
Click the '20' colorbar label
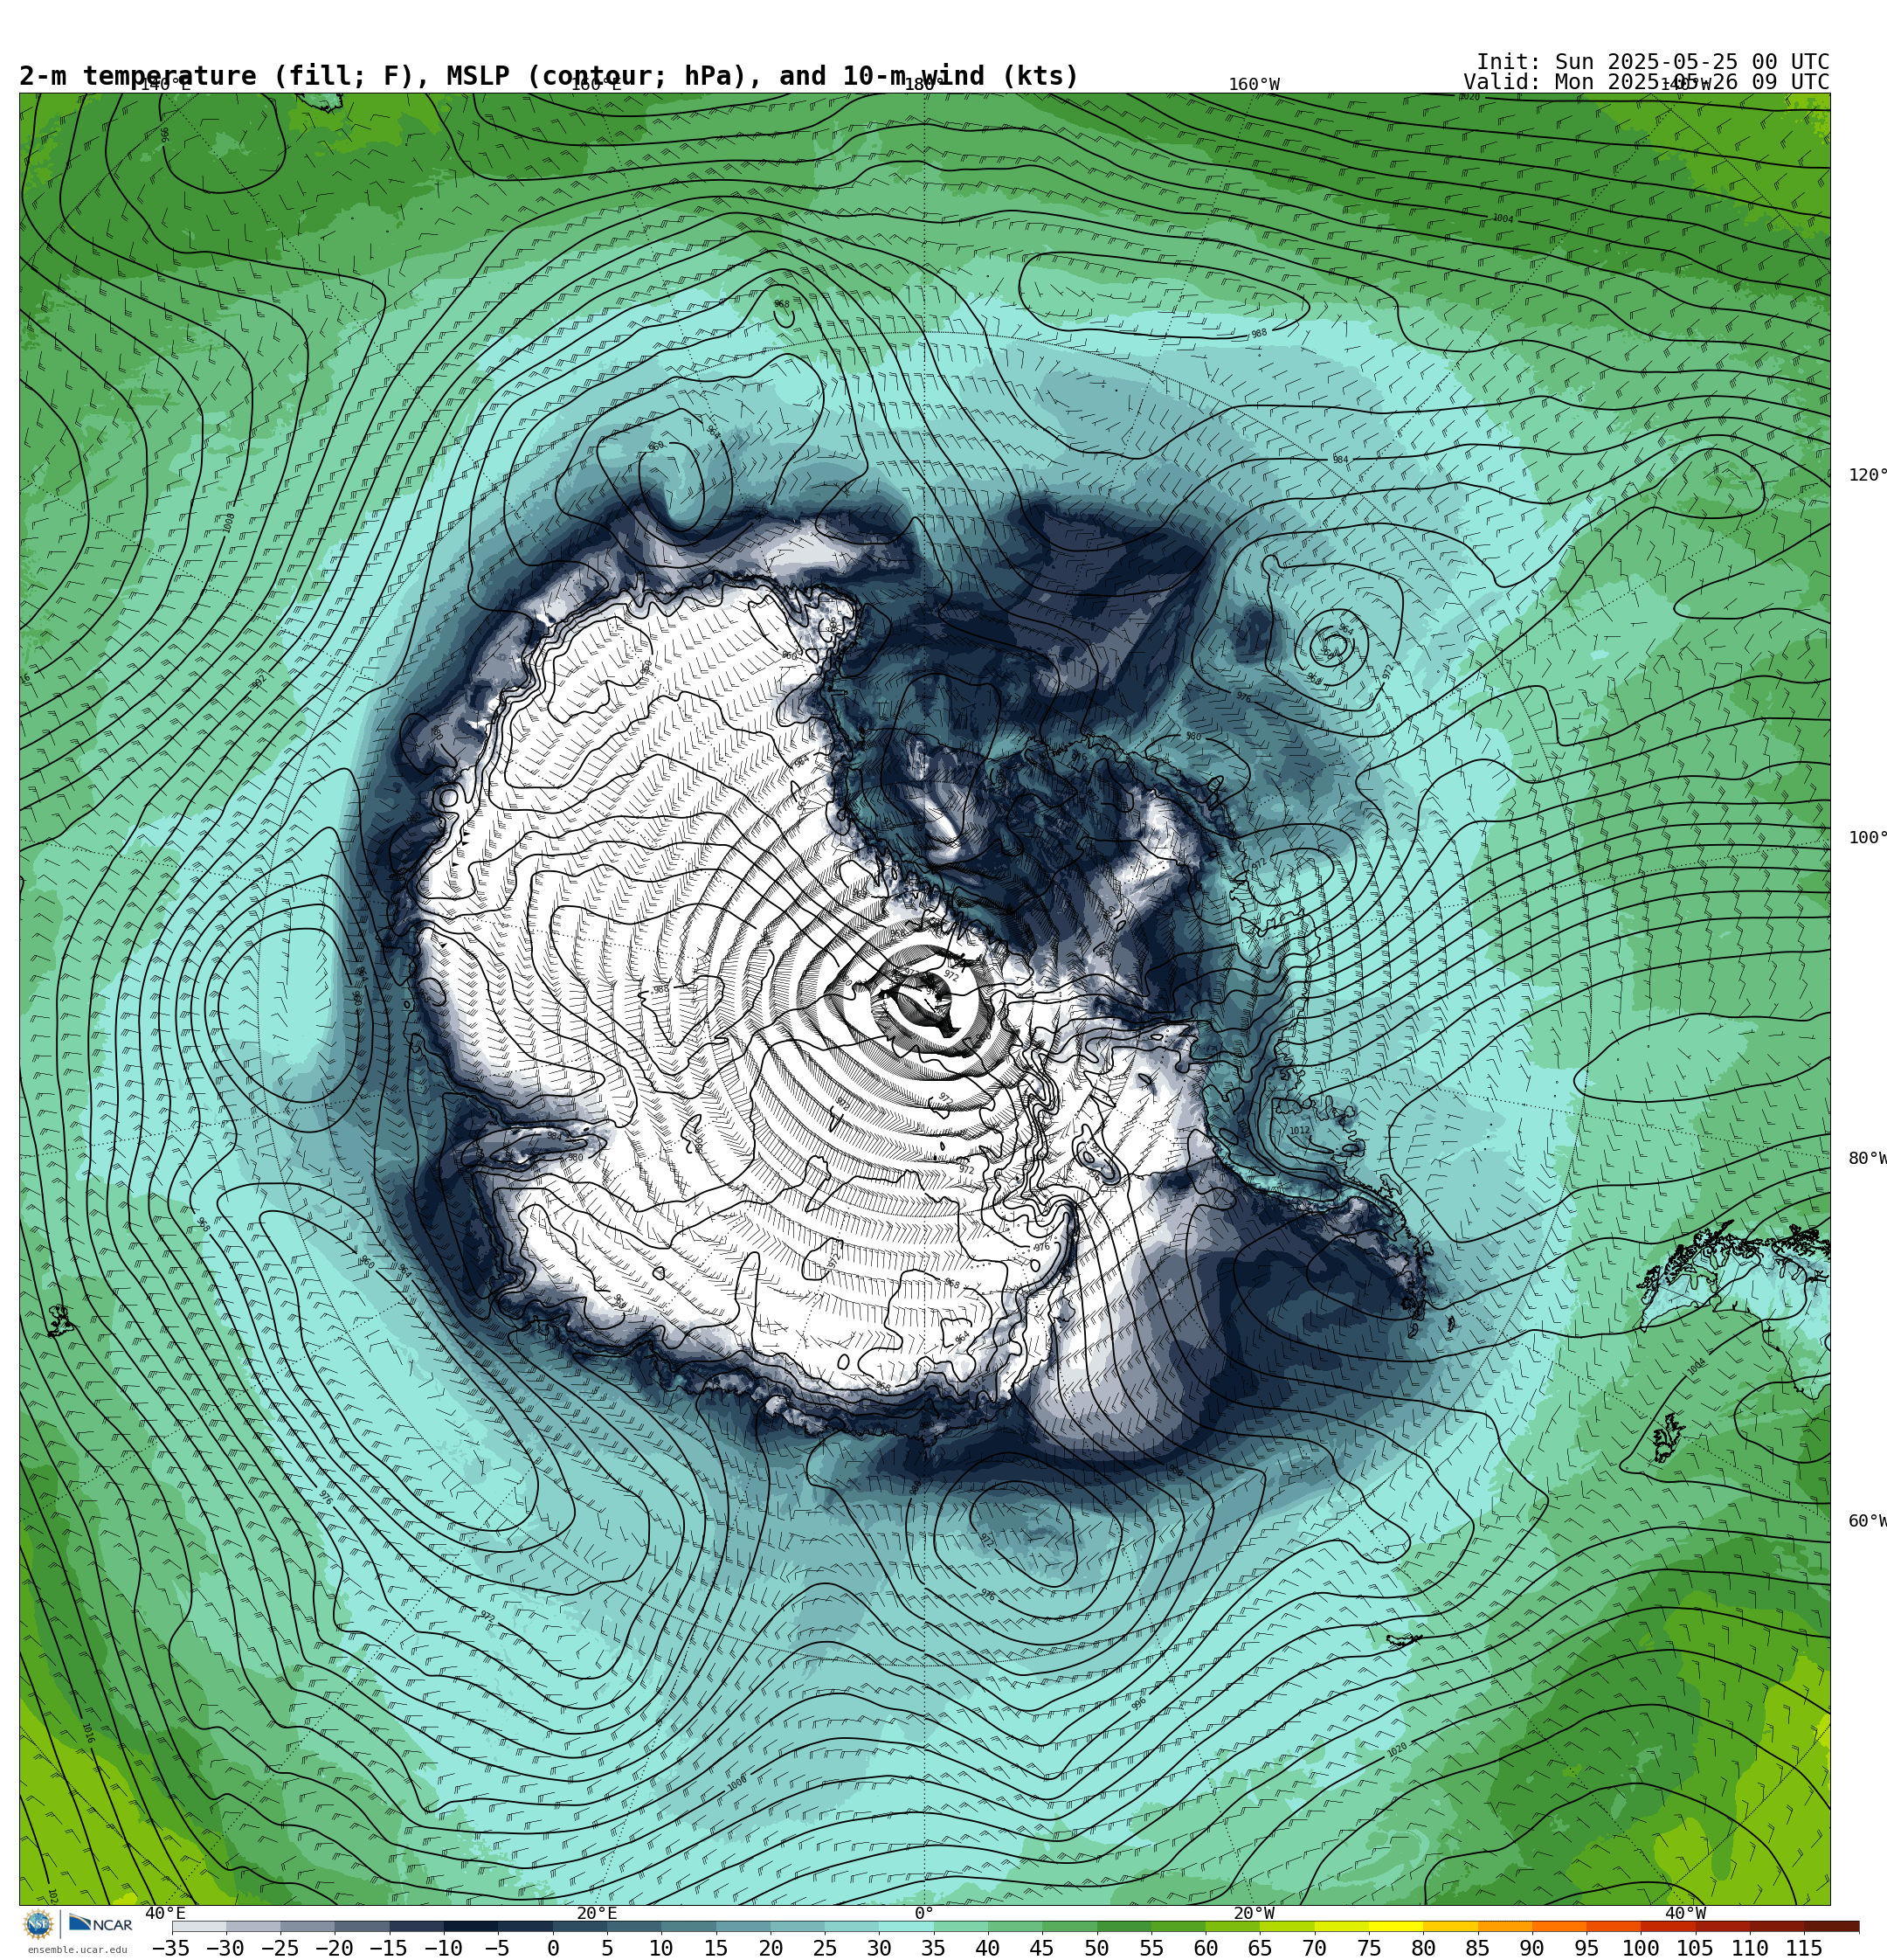click(x=770, y=1948)
